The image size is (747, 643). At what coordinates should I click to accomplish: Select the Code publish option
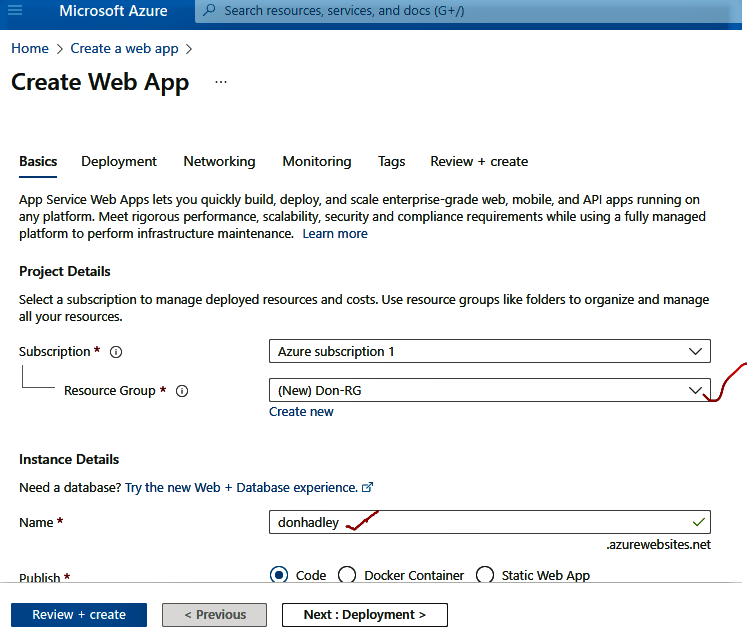279,575
